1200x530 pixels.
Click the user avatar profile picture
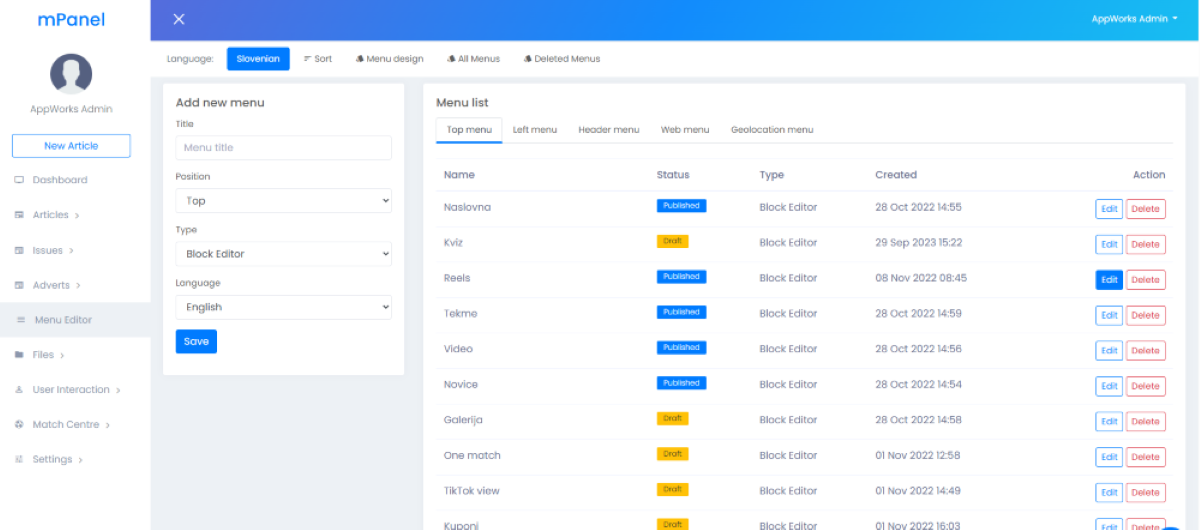click(x=71, y=74)
